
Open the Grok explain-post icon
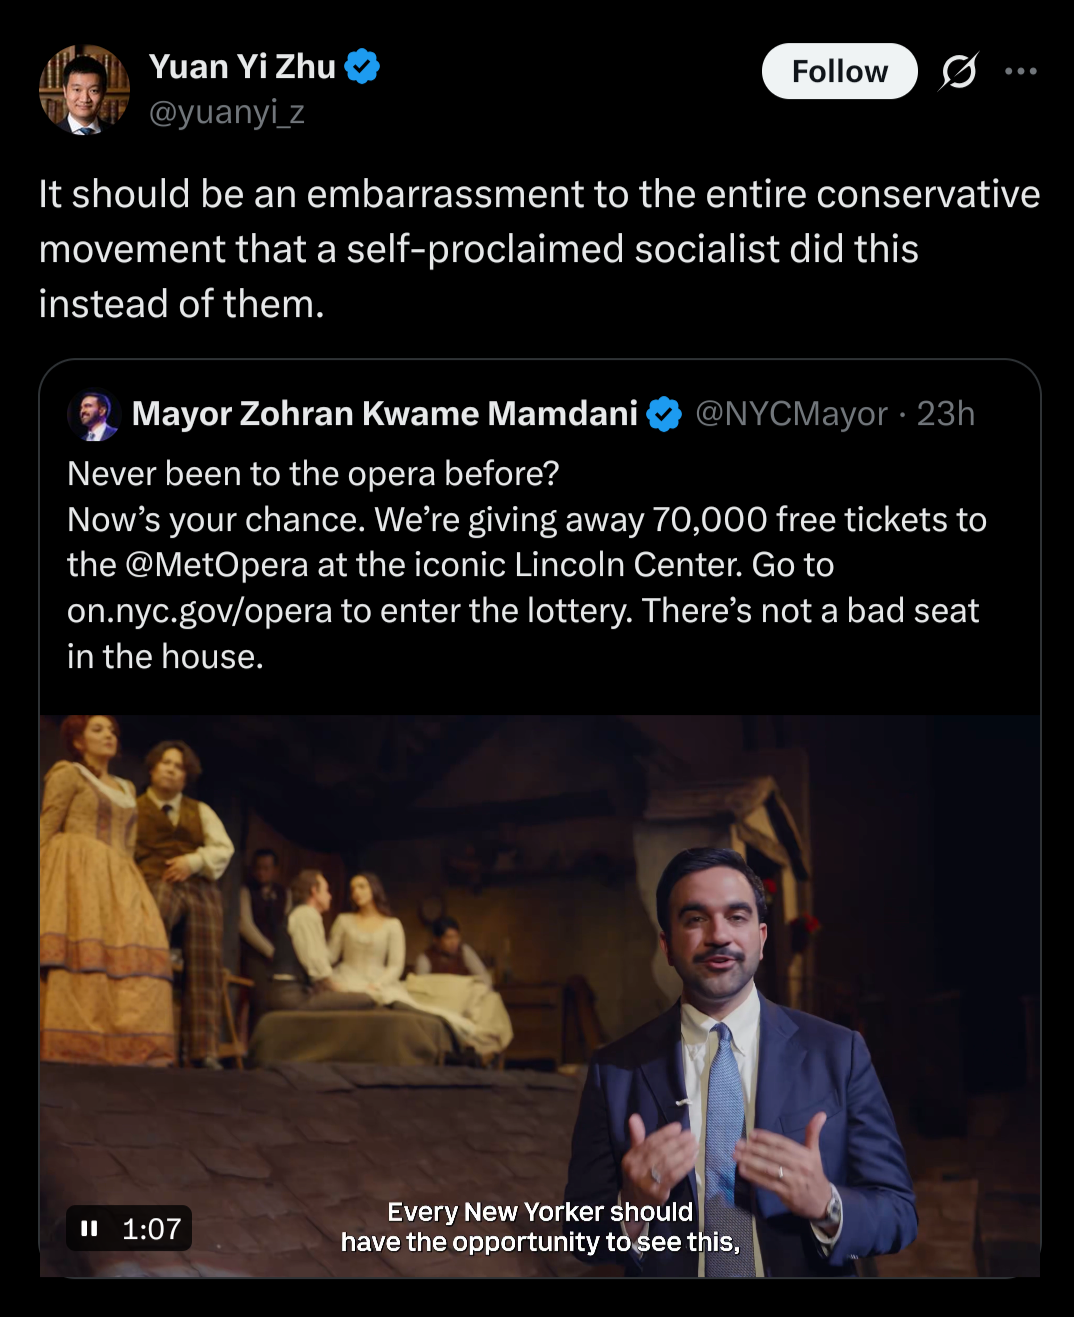point(959,71)
